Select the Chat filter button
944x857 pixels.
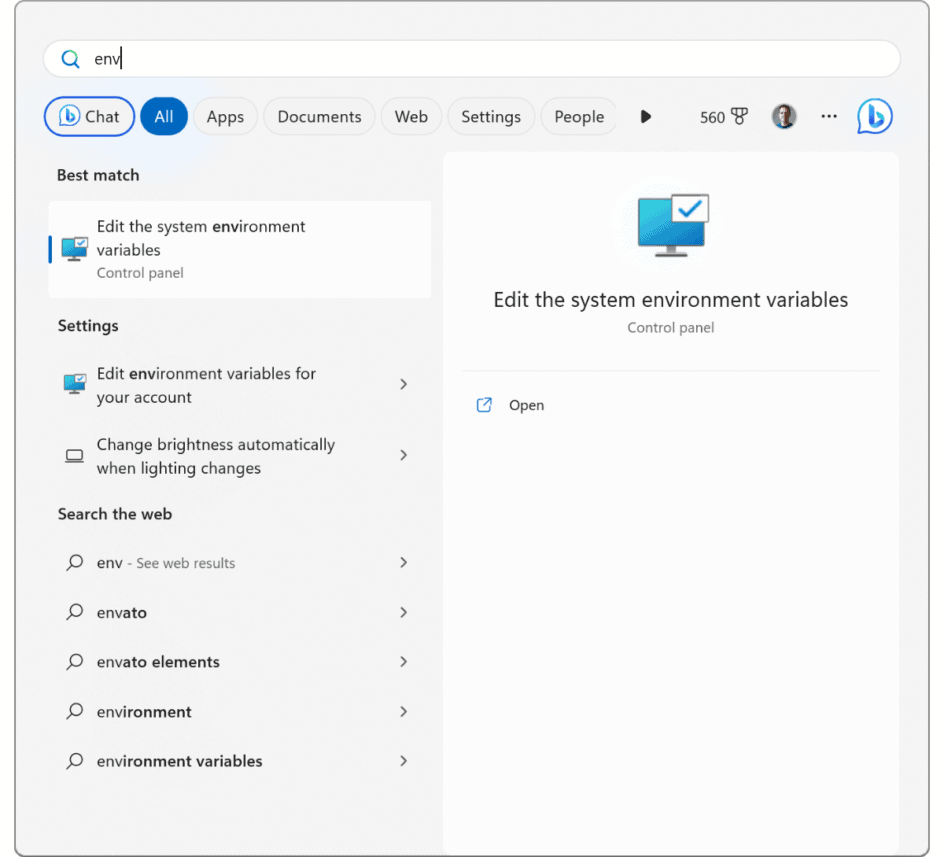coord(89,116)
